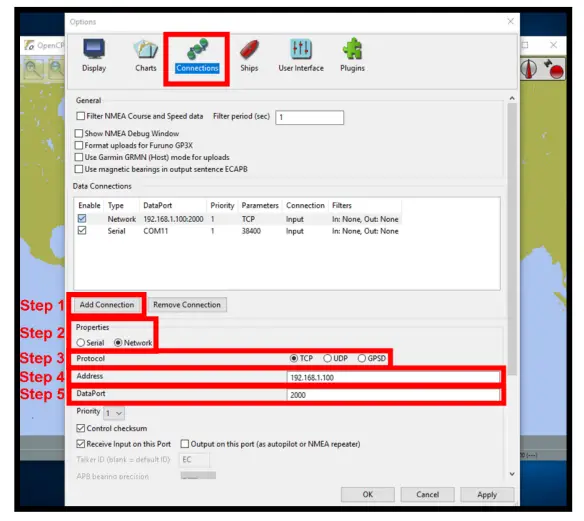584x521 pixels.
Task: Click TCP cell in Network row
Action: pyautogui.click(x=248, y=219)
